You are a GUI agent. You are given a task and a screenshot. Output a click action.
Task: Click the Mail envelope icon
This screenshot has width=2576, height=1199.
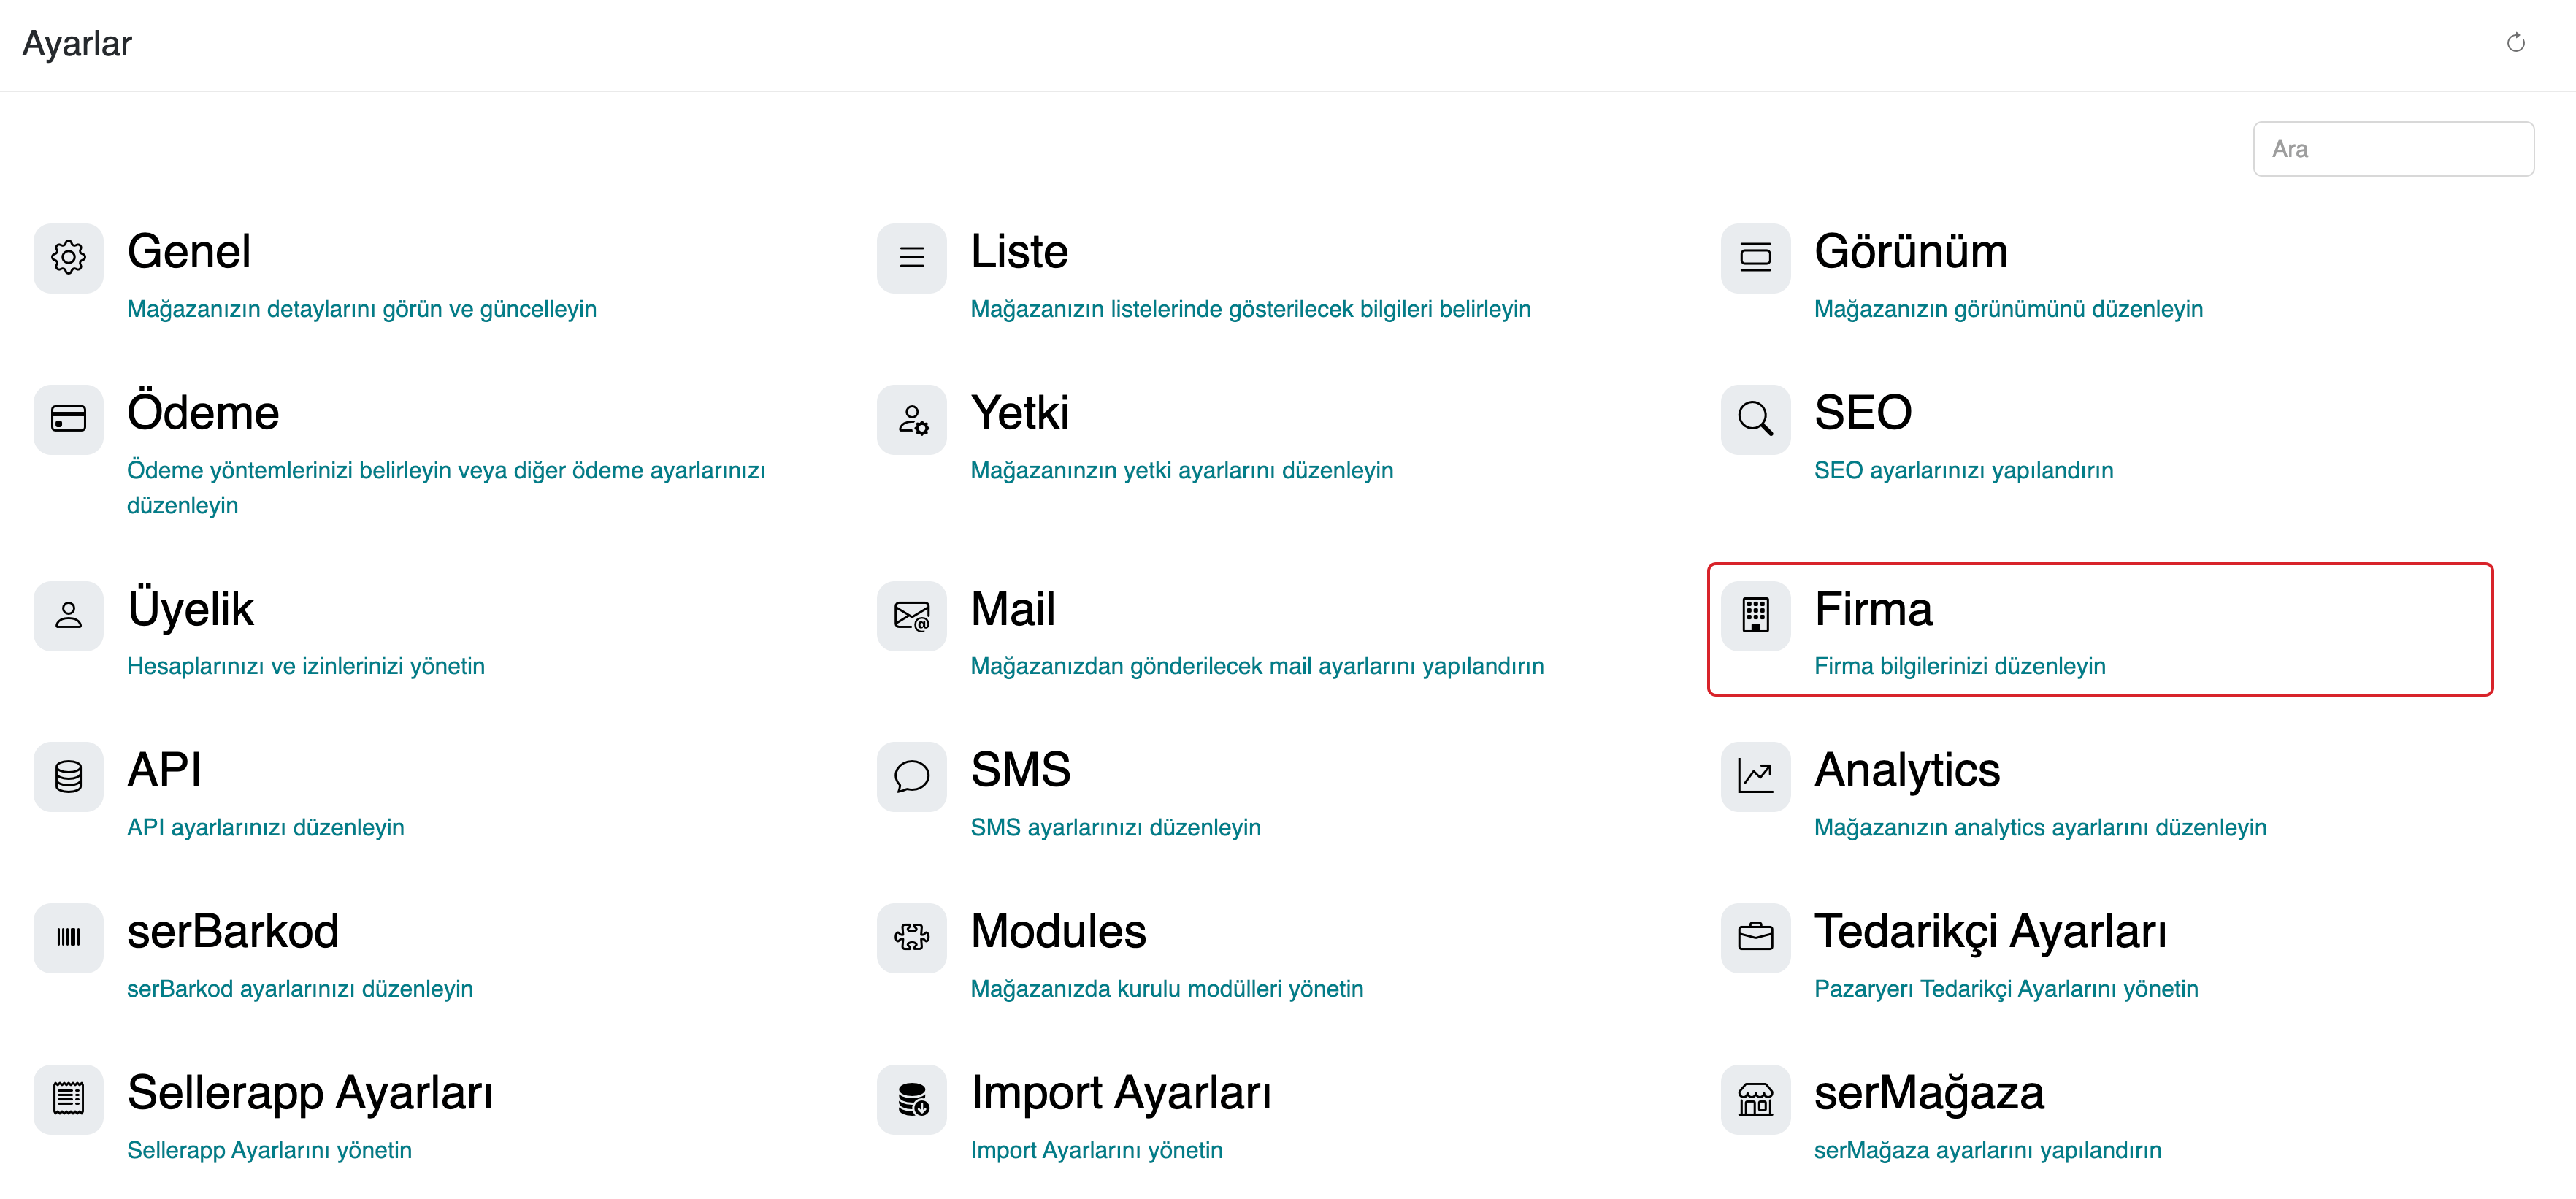click(x=911, y=615)
